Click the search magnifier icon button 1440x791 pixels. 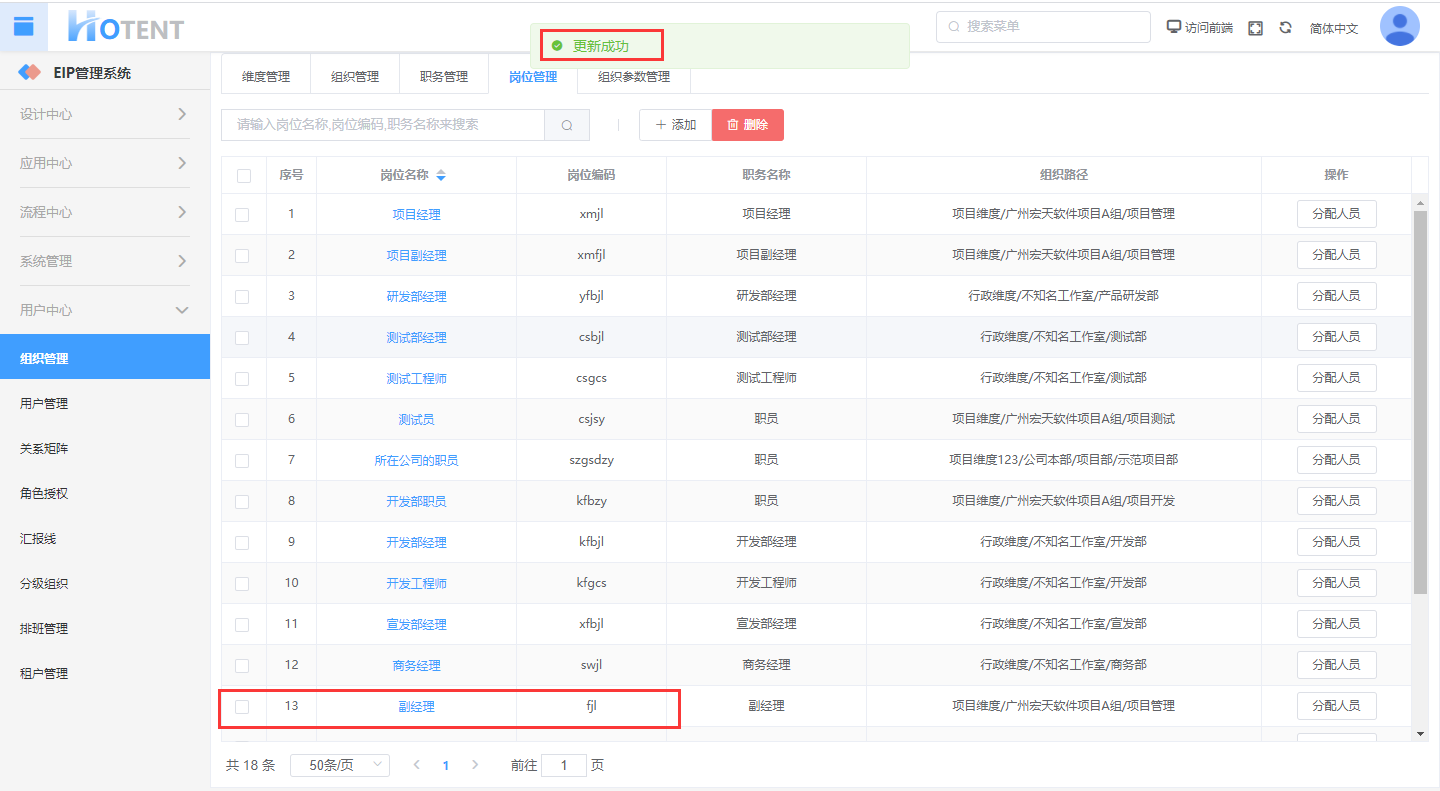pos(567,125)
